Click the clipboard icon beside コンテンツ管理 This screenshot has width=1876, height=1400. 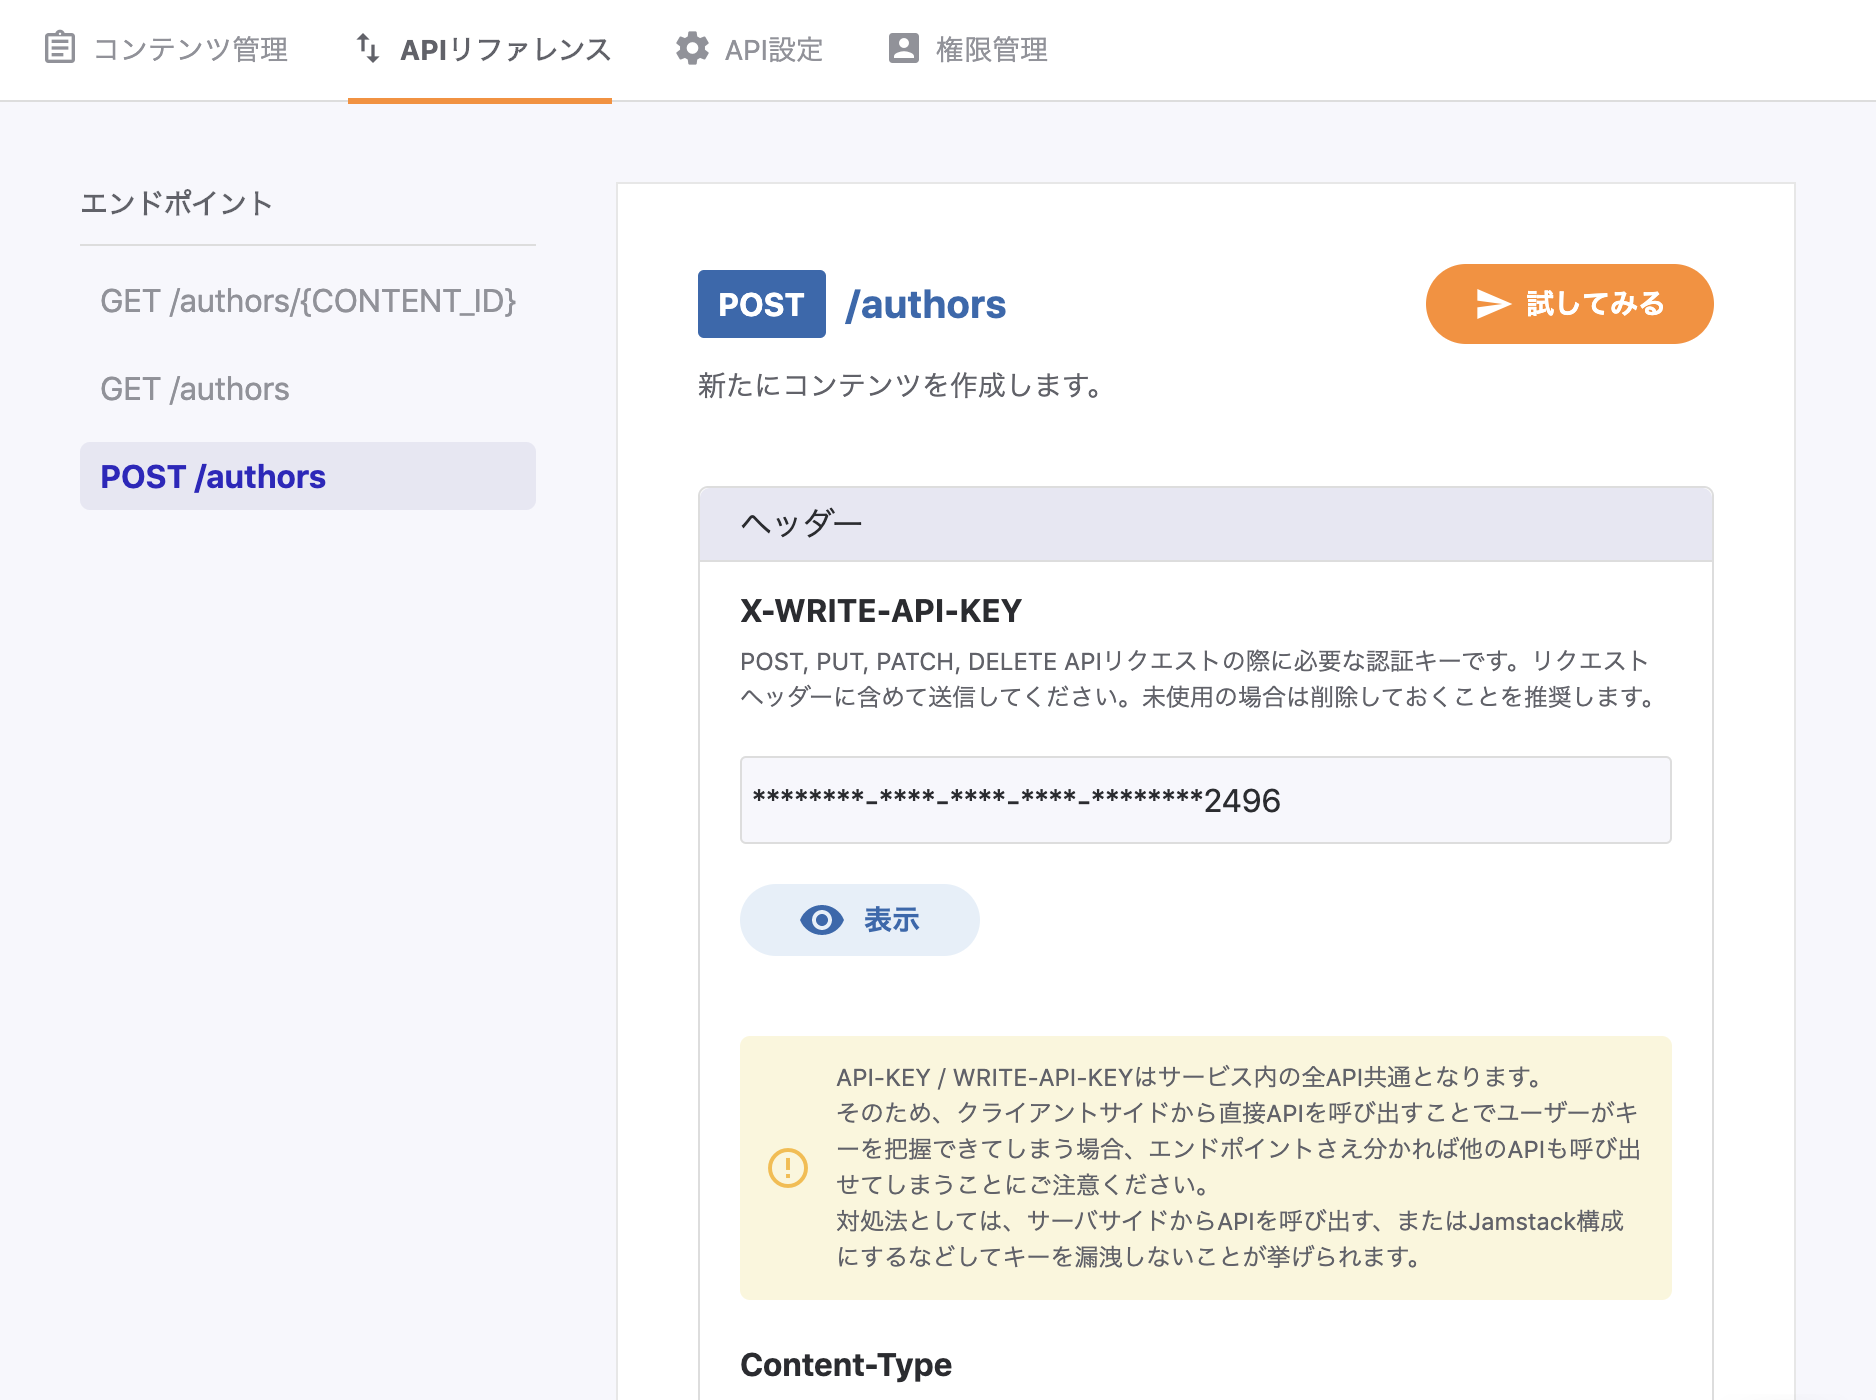click(60, 48)
